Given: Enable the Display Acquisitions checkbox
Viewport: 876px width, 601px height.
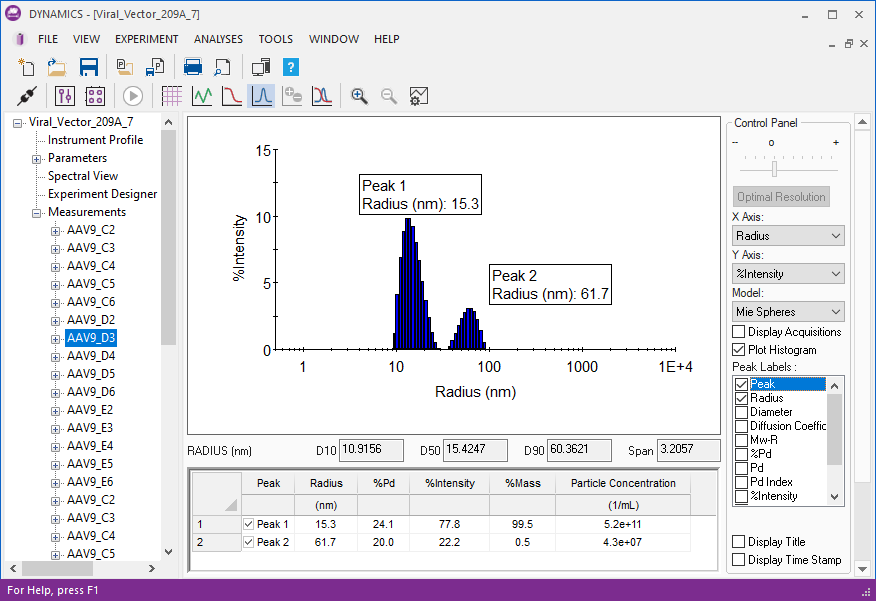Looking at the screenshot, I should point(739,332).
